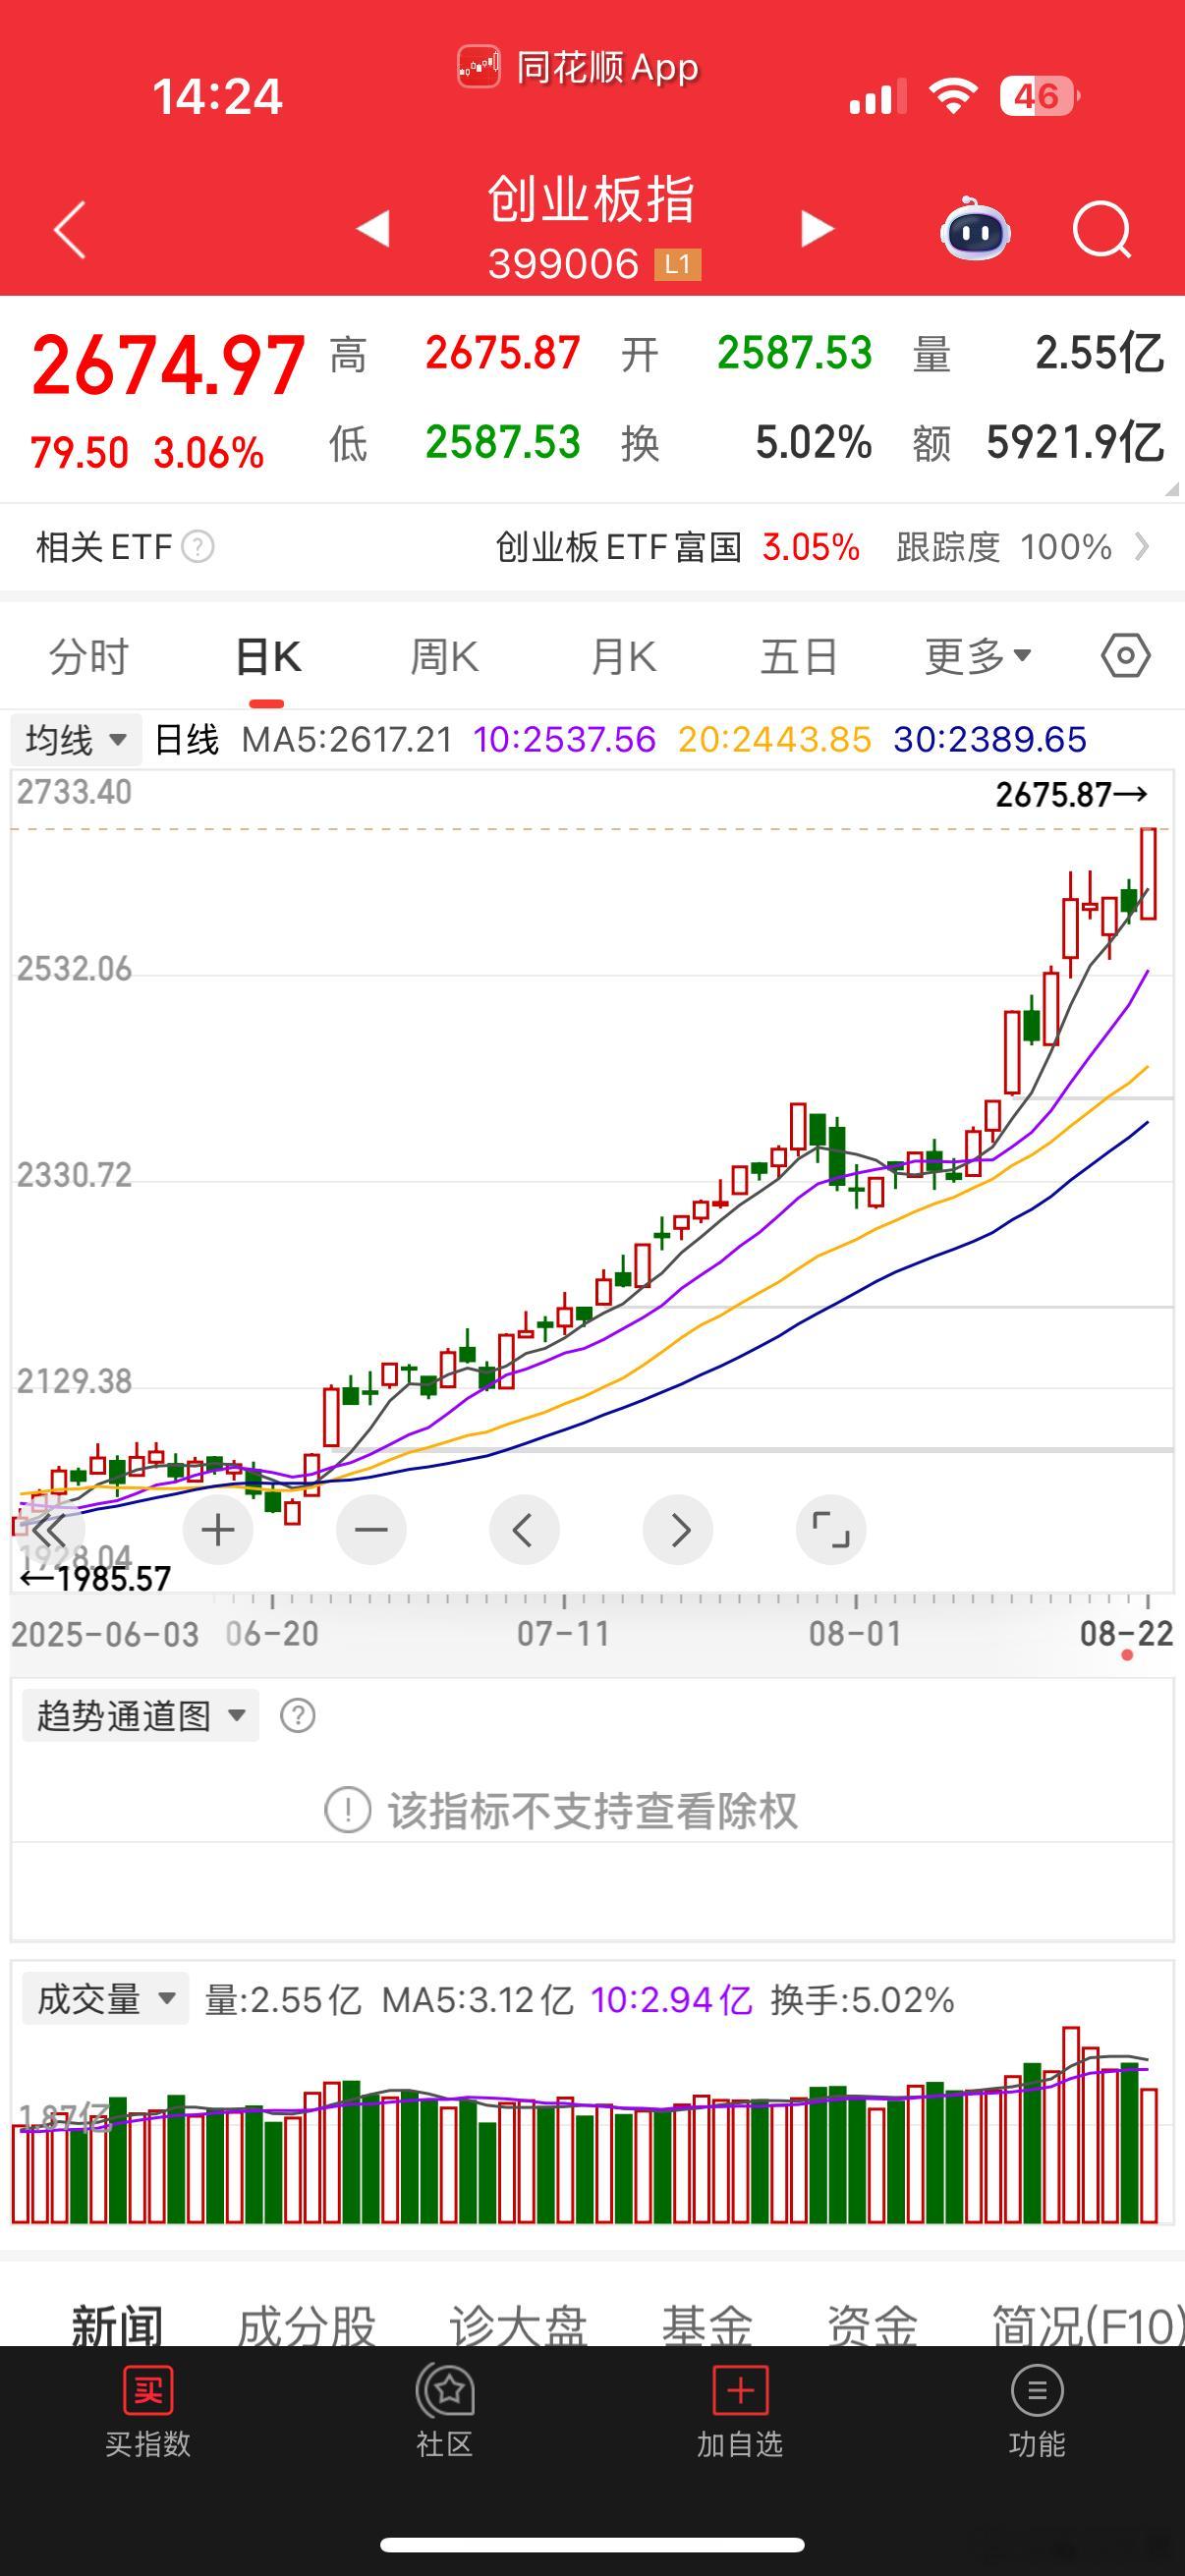Tap index name 创业板指 title

591,199
